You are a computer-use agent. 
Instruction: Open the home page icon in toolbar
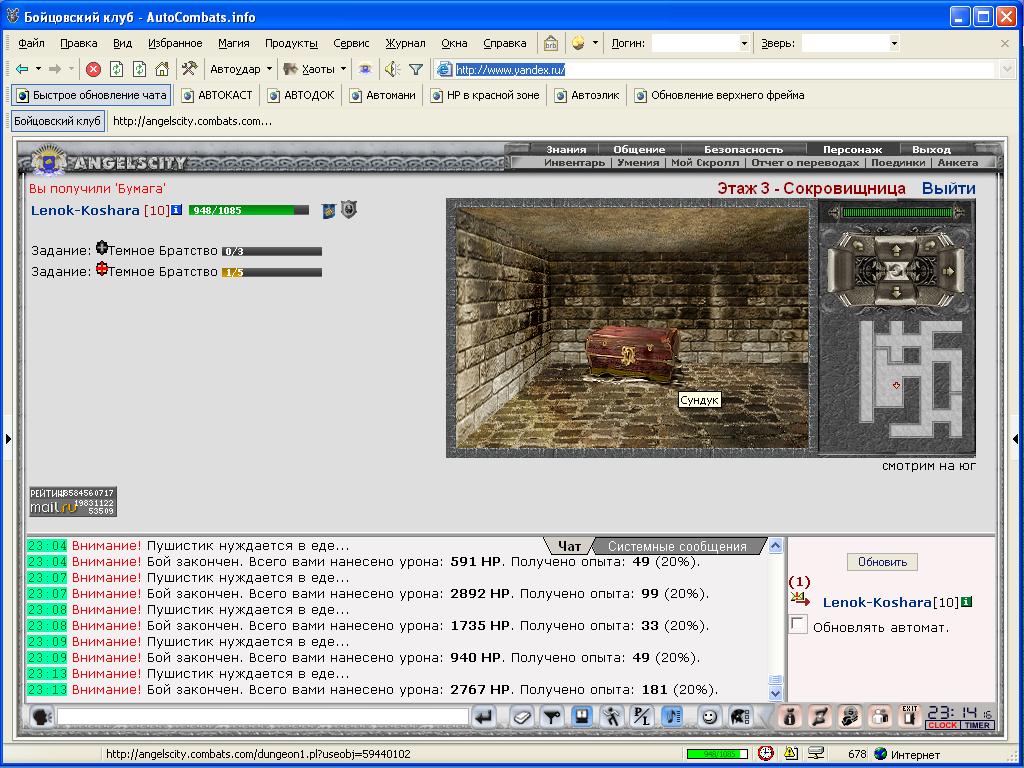click(162, 69)
